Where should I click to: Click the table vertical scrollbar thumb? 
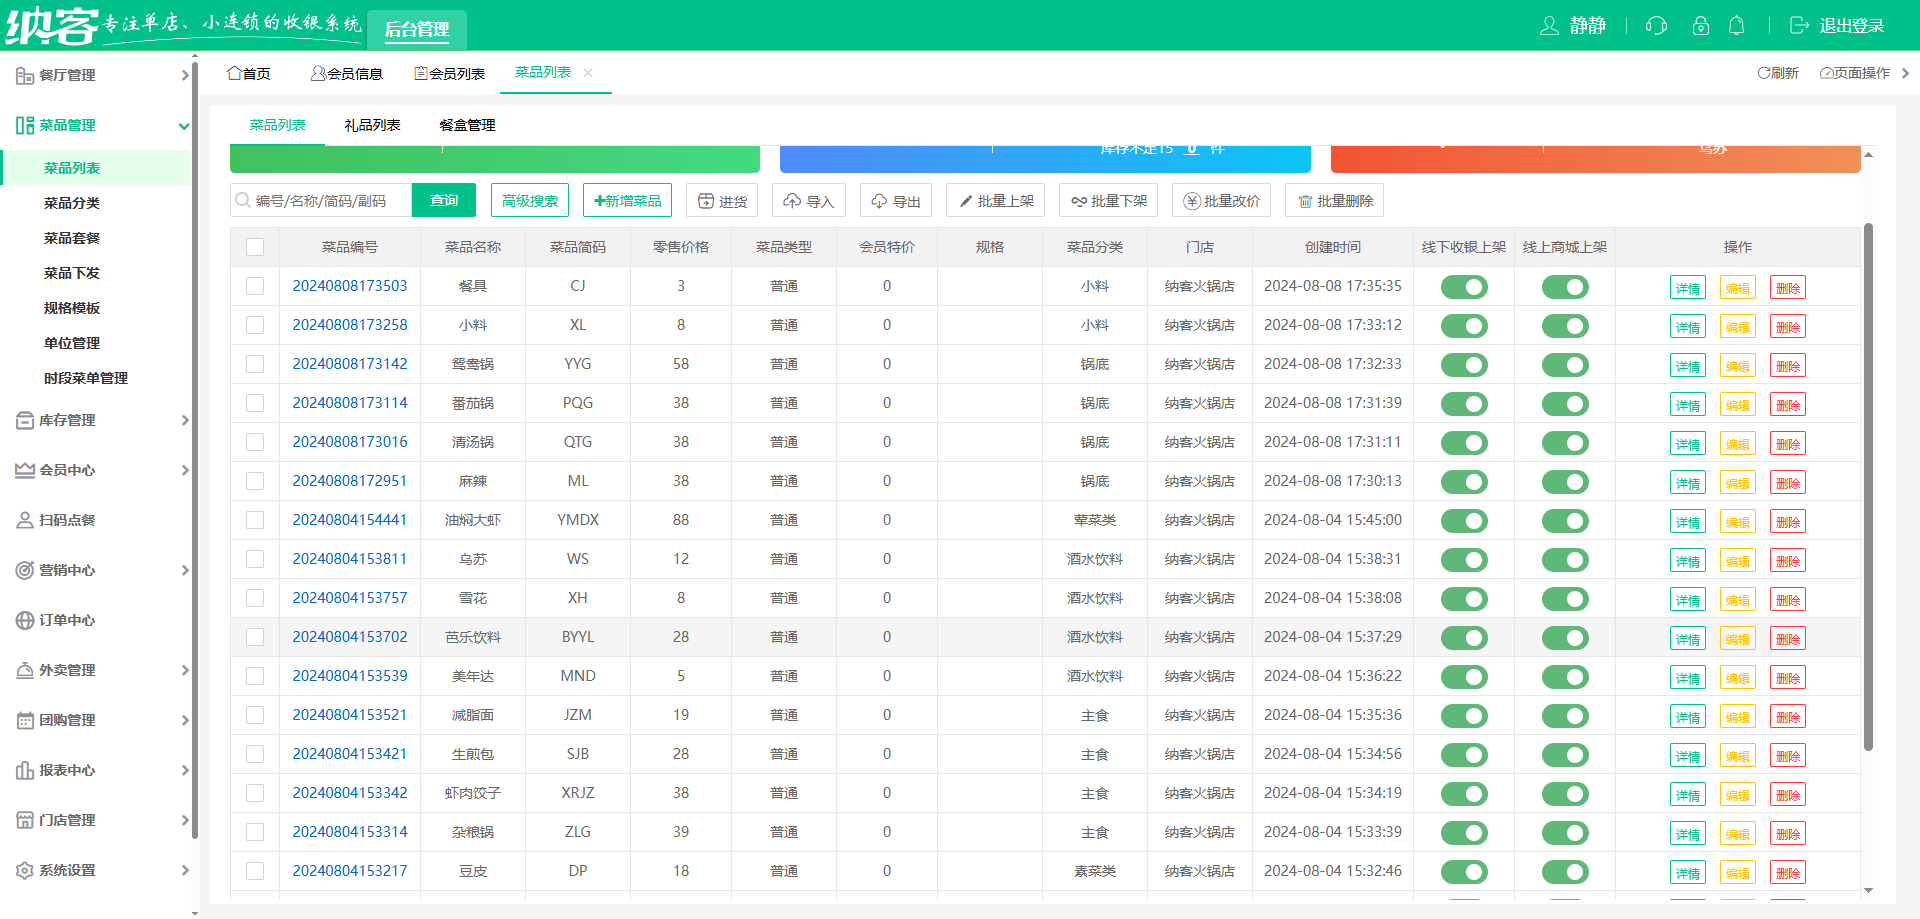coord(1868,487)
